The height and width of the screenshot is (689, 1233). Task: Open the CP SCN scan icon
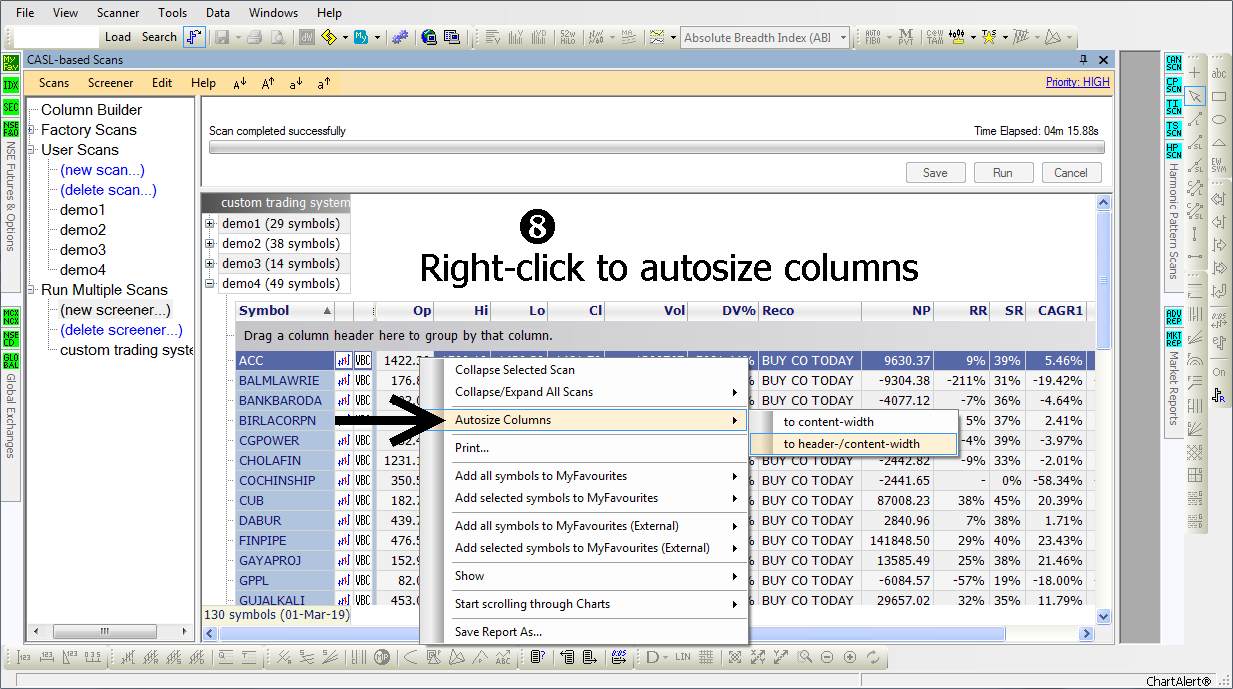(x=1173, y=85)
